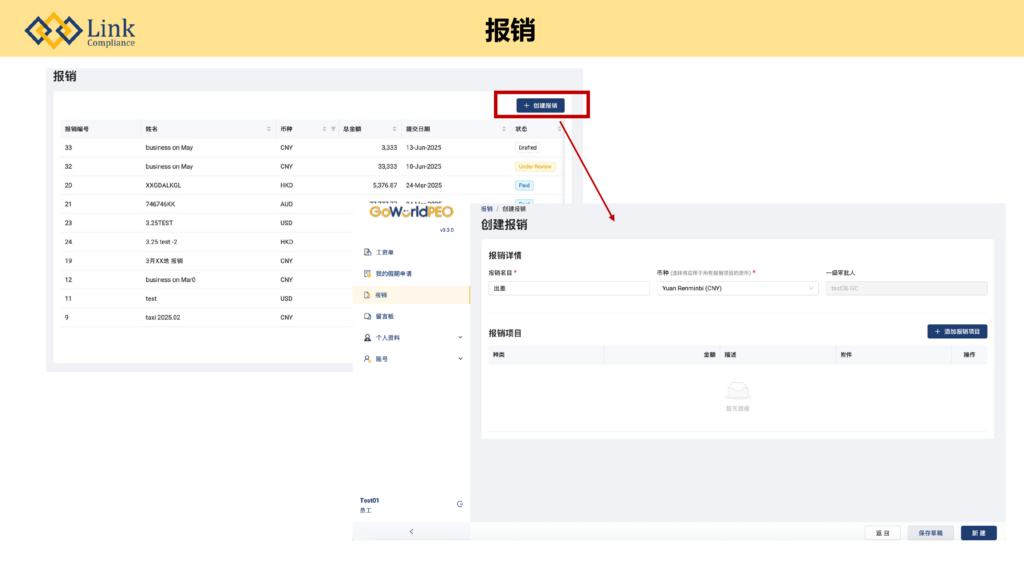Click the Link Compliance logo
Screen dimensions: 1024x576
tap(80, 30)
